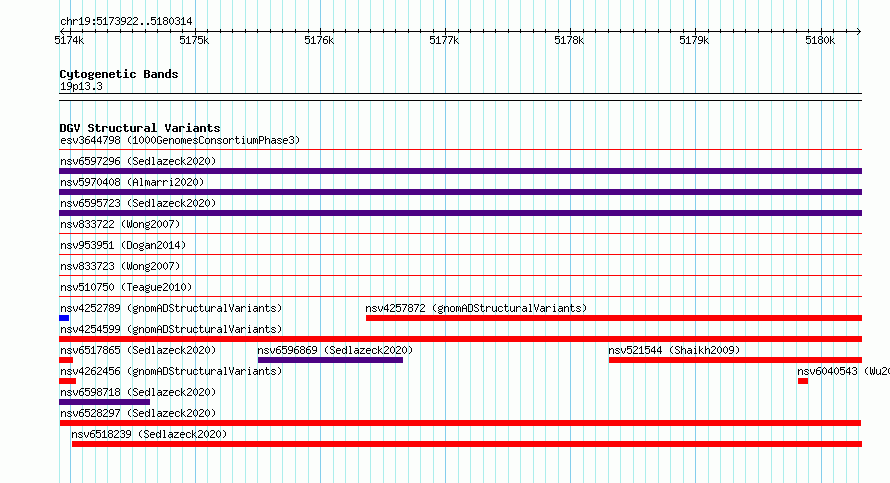Screen dimensions: 890x483
Task: Open variant nsv6596869 (Sedlazeck2020) label
Action: pos(335,350)
